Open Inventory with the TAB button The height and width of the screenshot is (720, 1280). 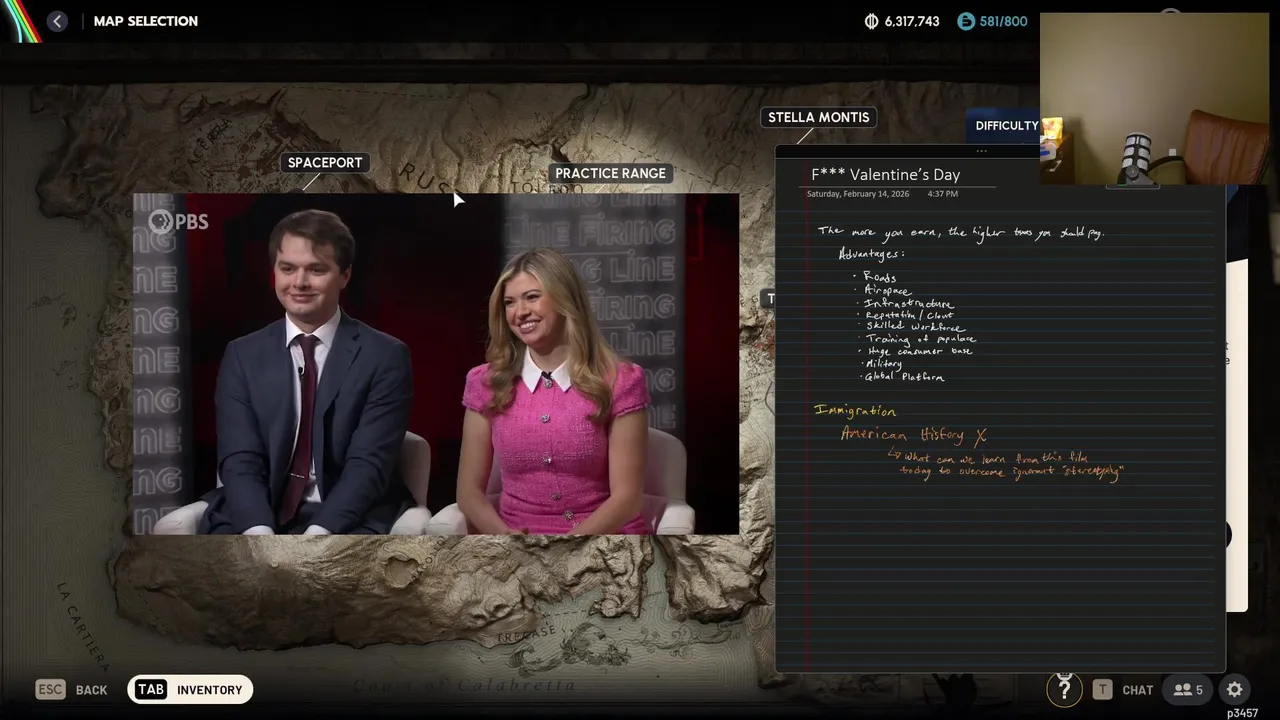[x=190, y=689]
